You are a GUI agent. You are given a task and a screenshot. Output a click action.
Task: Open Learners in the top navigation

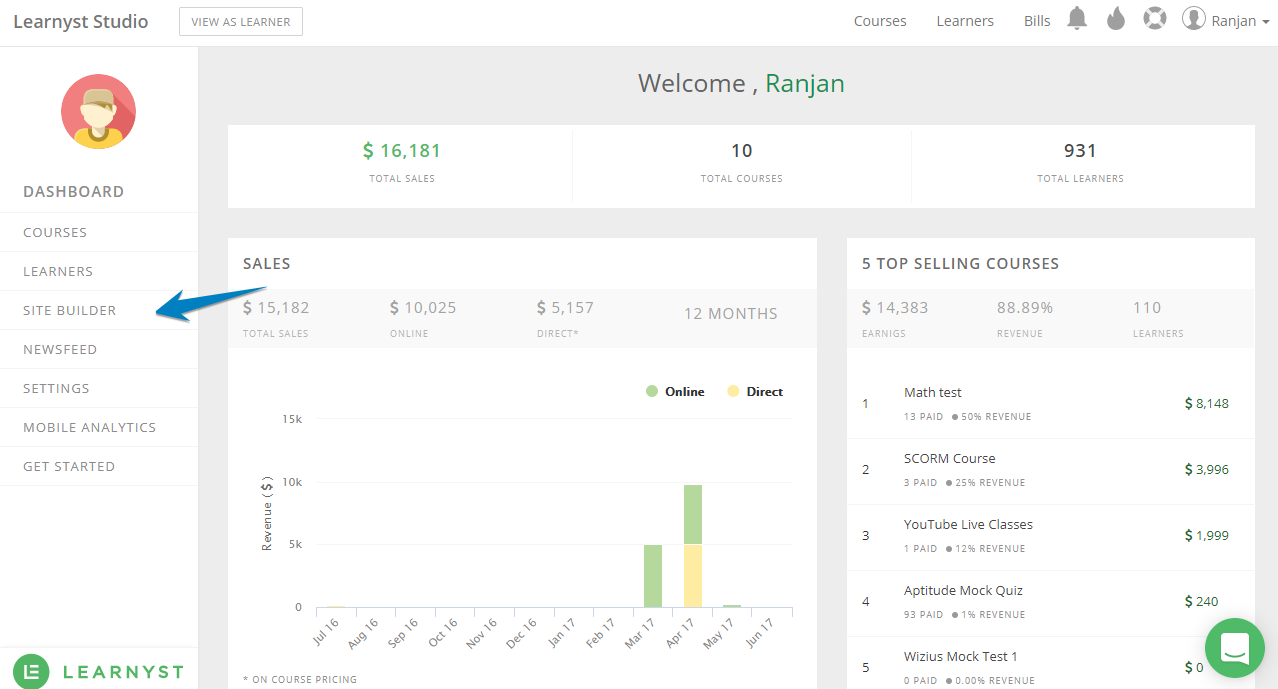tap(965, 21)
